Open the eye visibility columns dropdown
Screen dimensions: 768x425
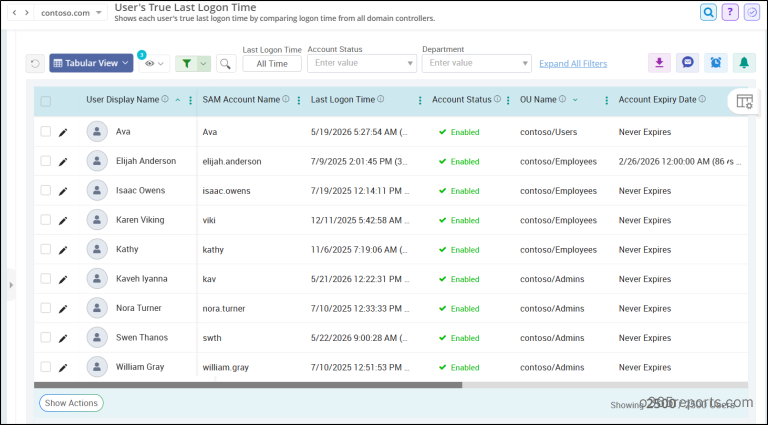(x=154, y=64)
